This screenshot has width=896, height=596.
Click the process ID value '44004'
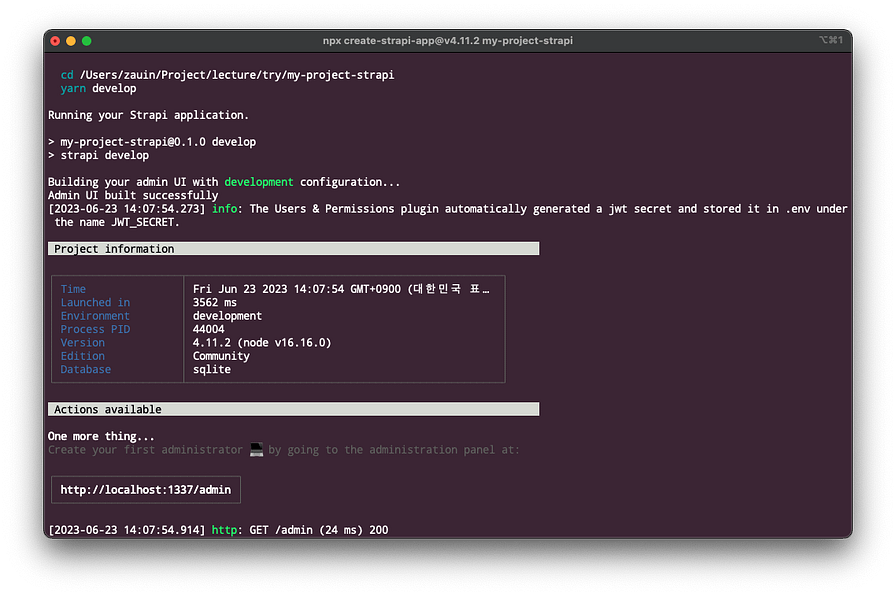click(209, 329)
